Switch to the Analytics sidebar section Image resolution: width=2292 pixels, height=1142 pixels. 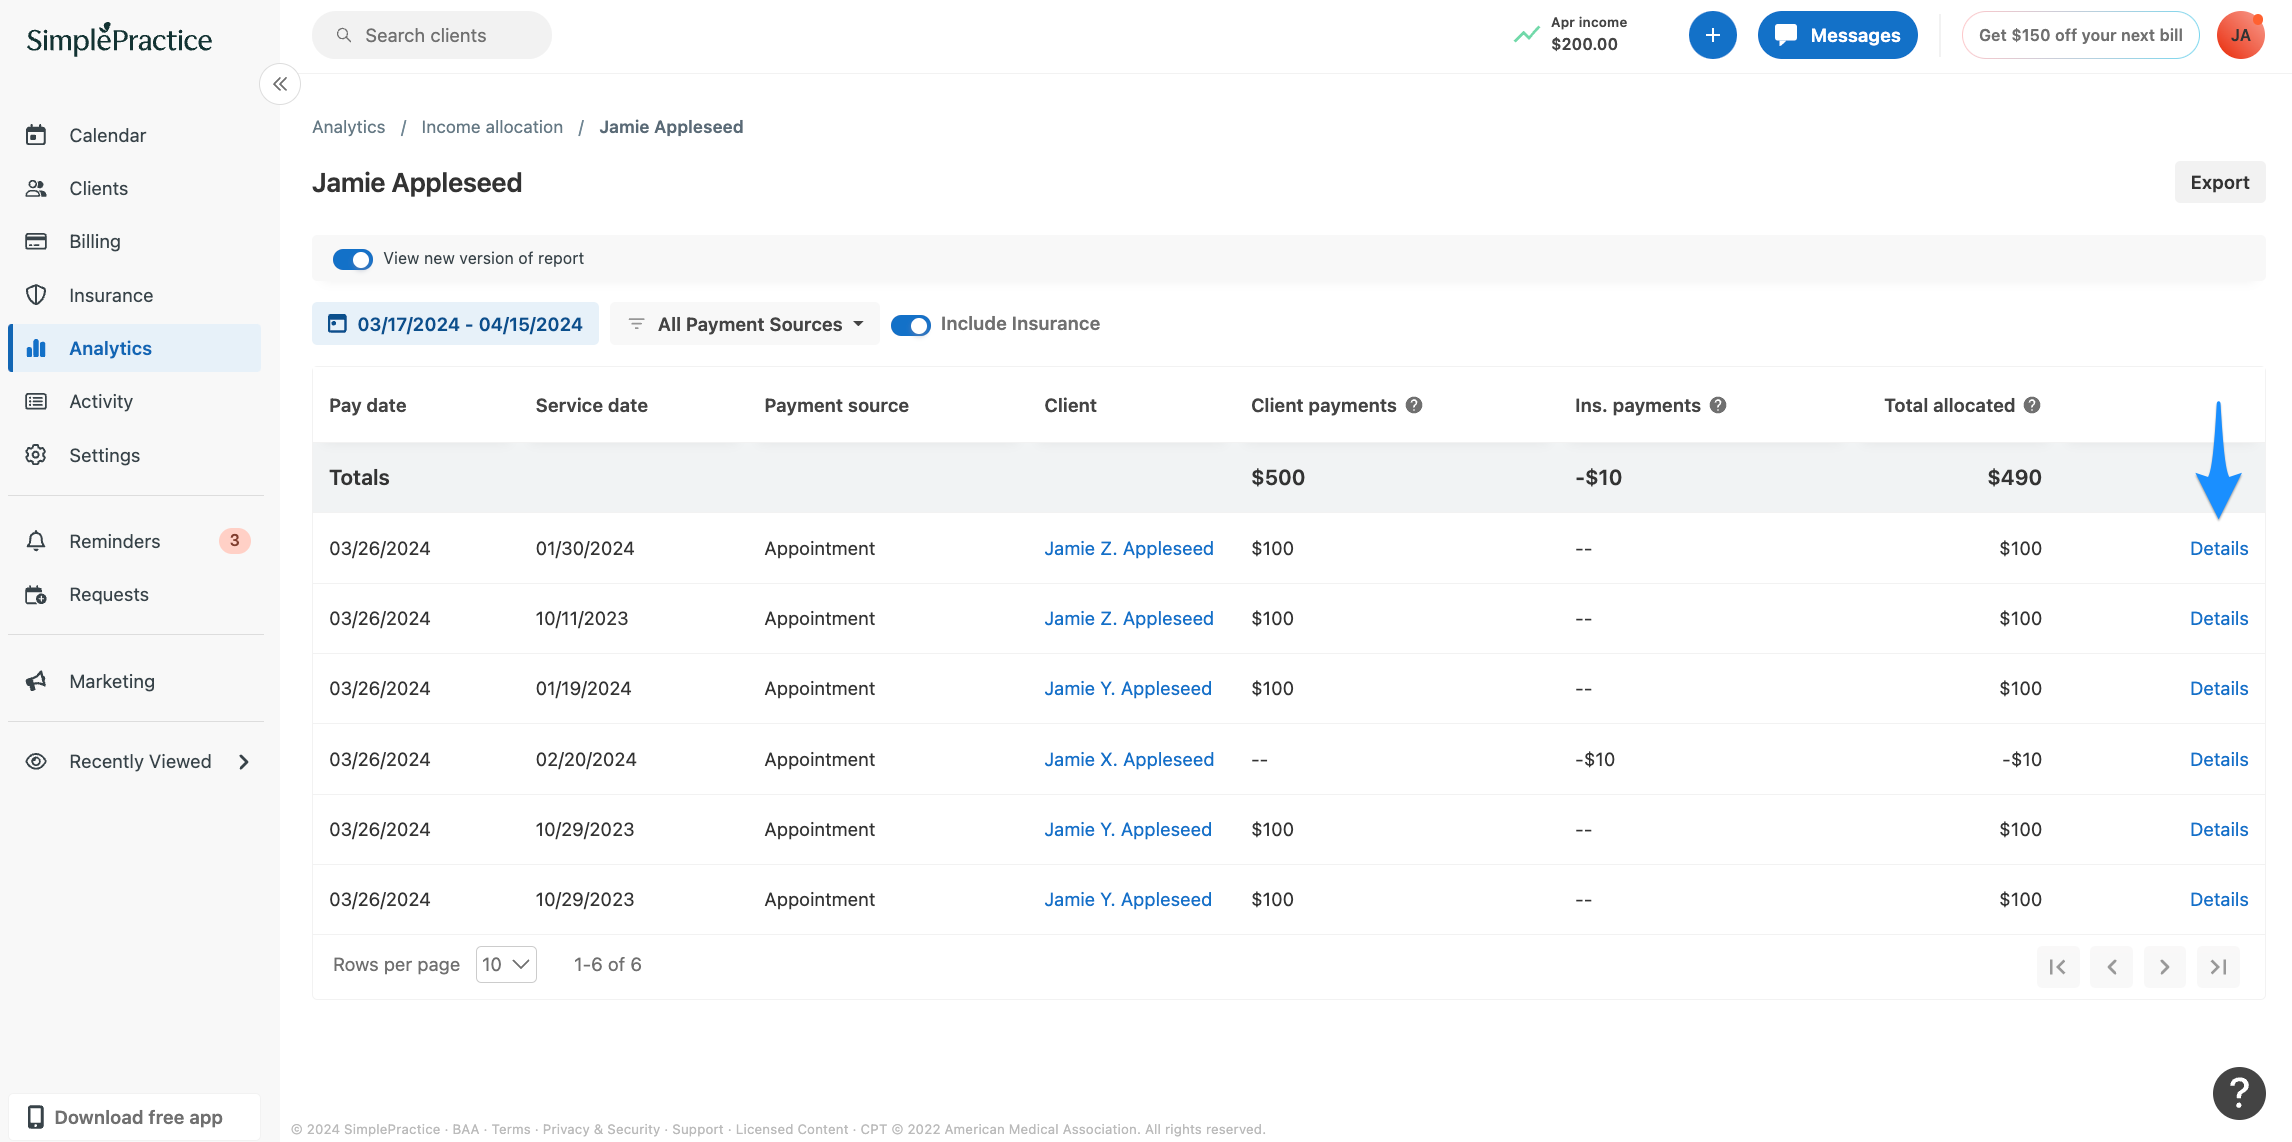(x=110, y=347)
